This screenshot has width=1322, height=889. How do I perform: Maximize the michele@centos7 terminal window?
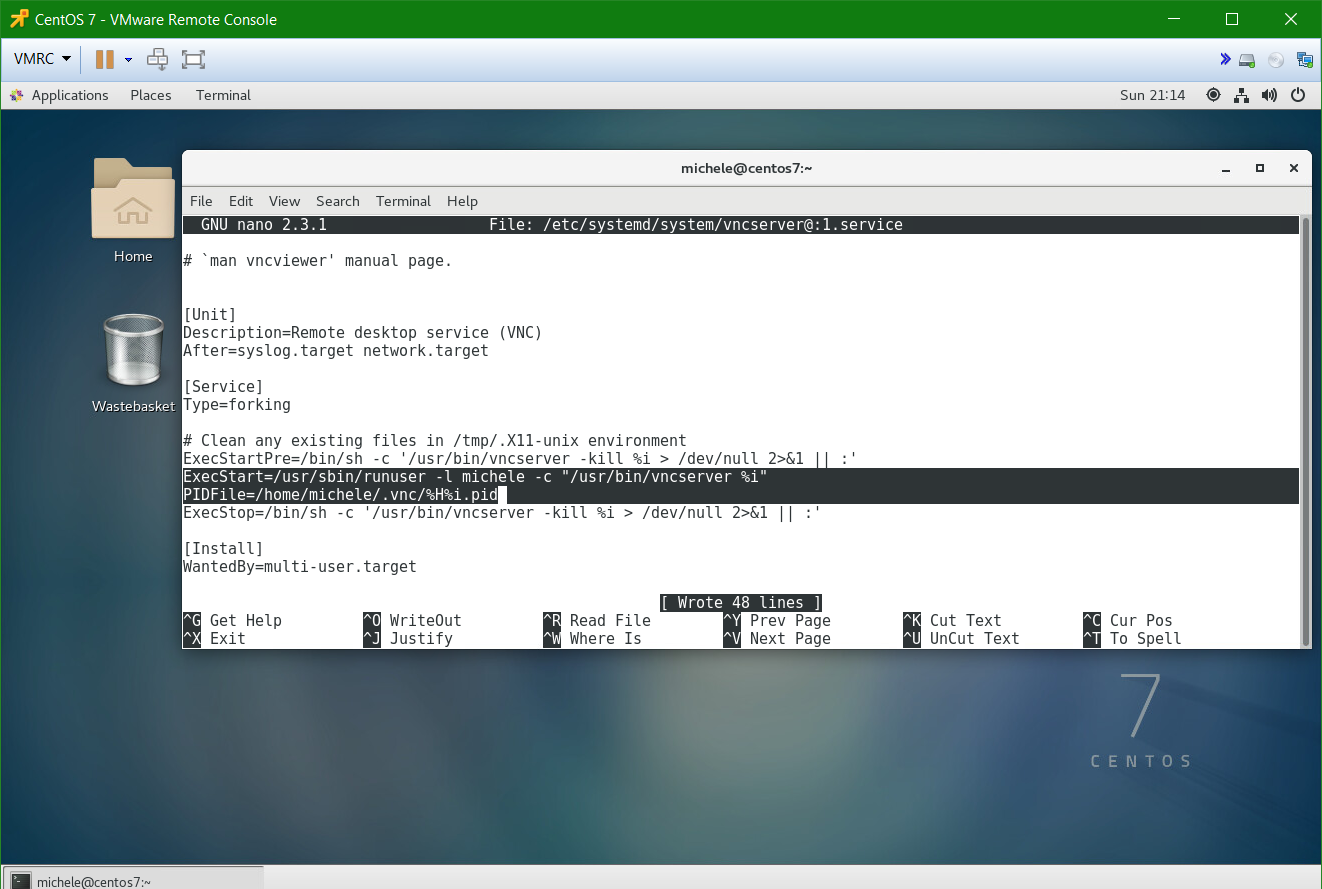1260,168
